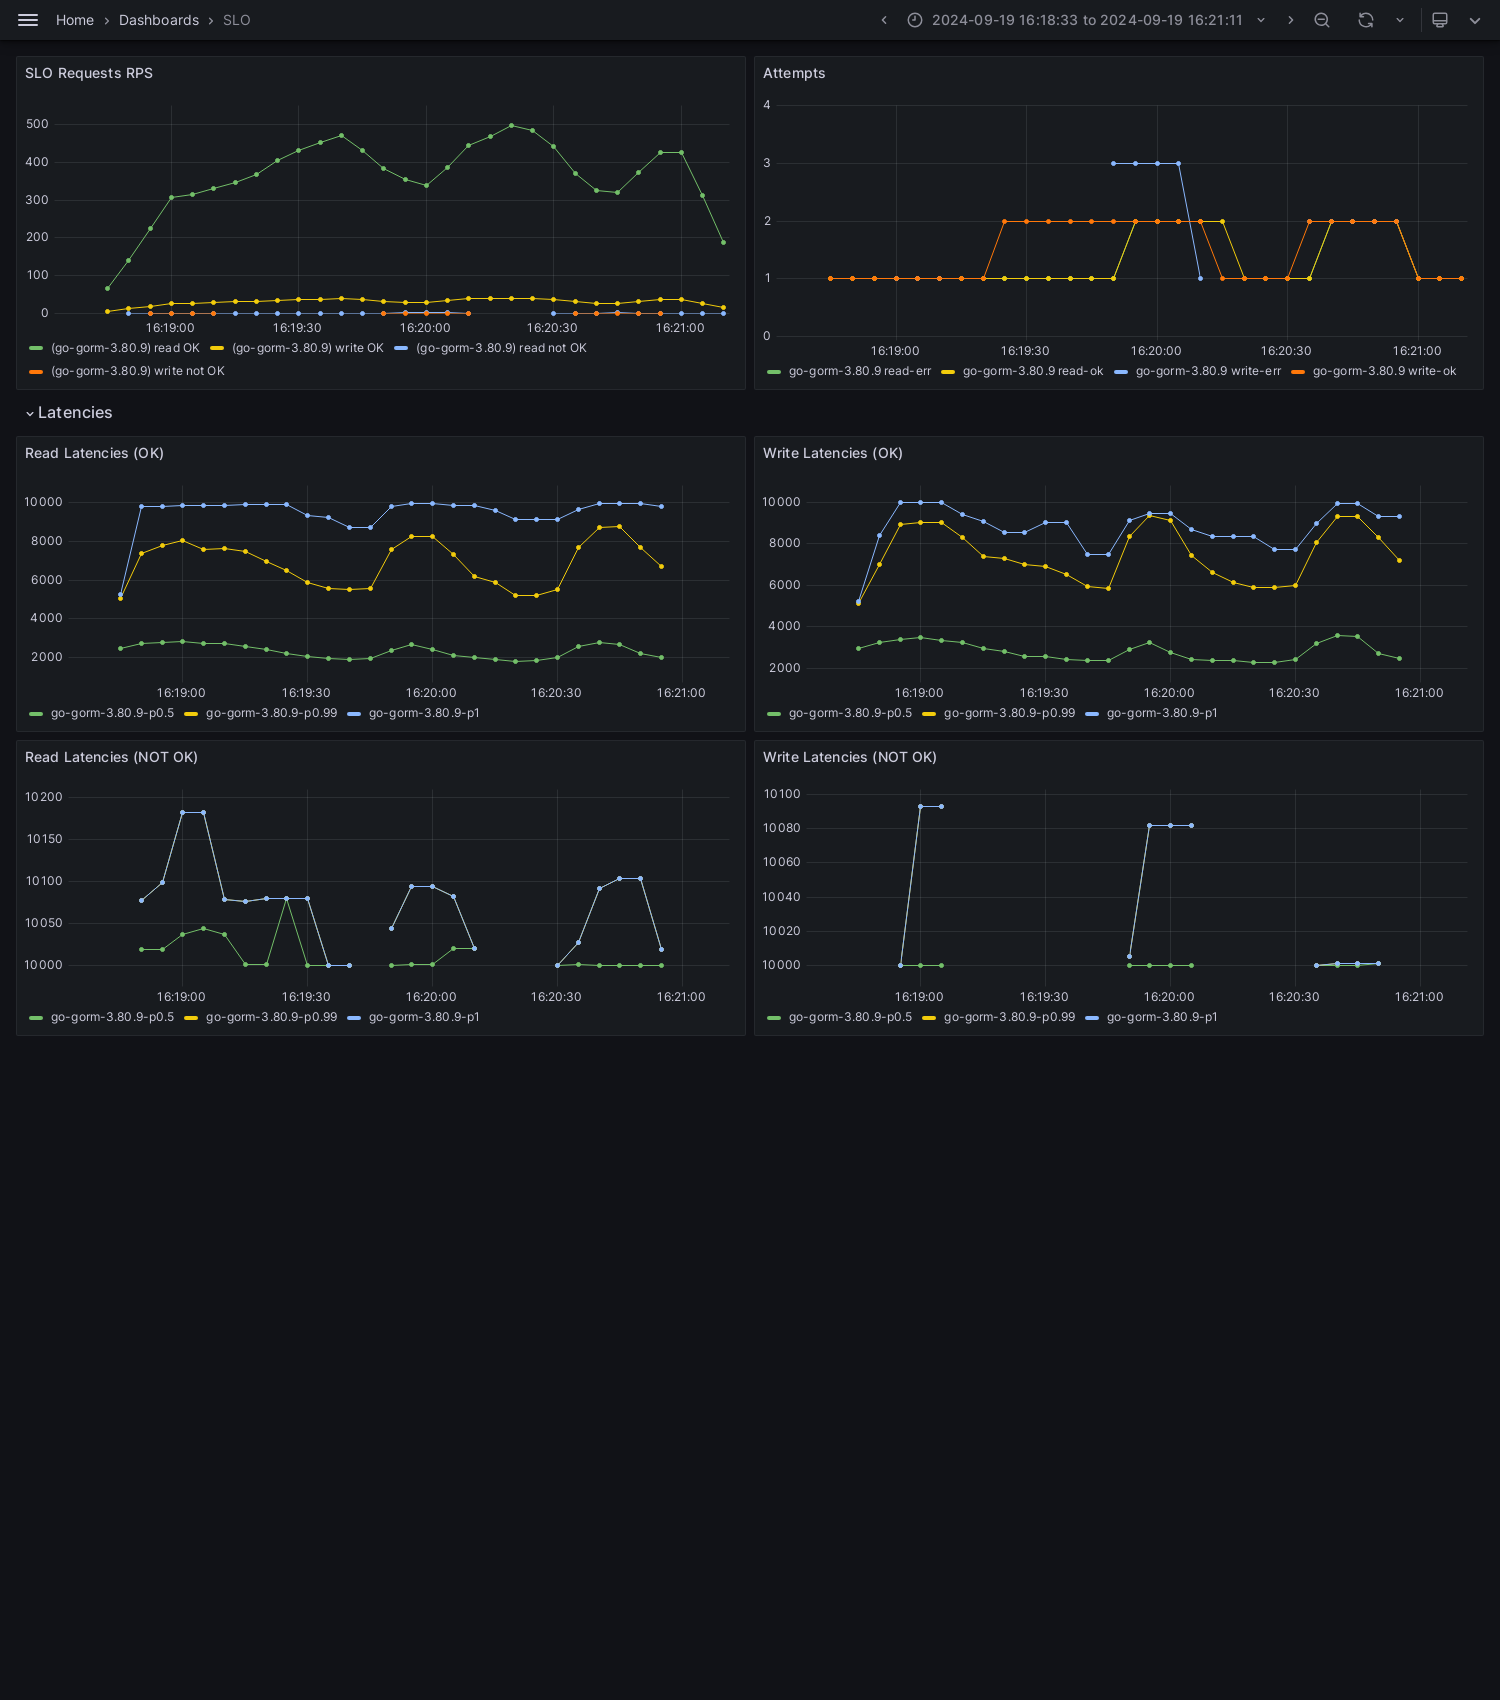Open SLO Requests RPS panel title

point(89,73)
